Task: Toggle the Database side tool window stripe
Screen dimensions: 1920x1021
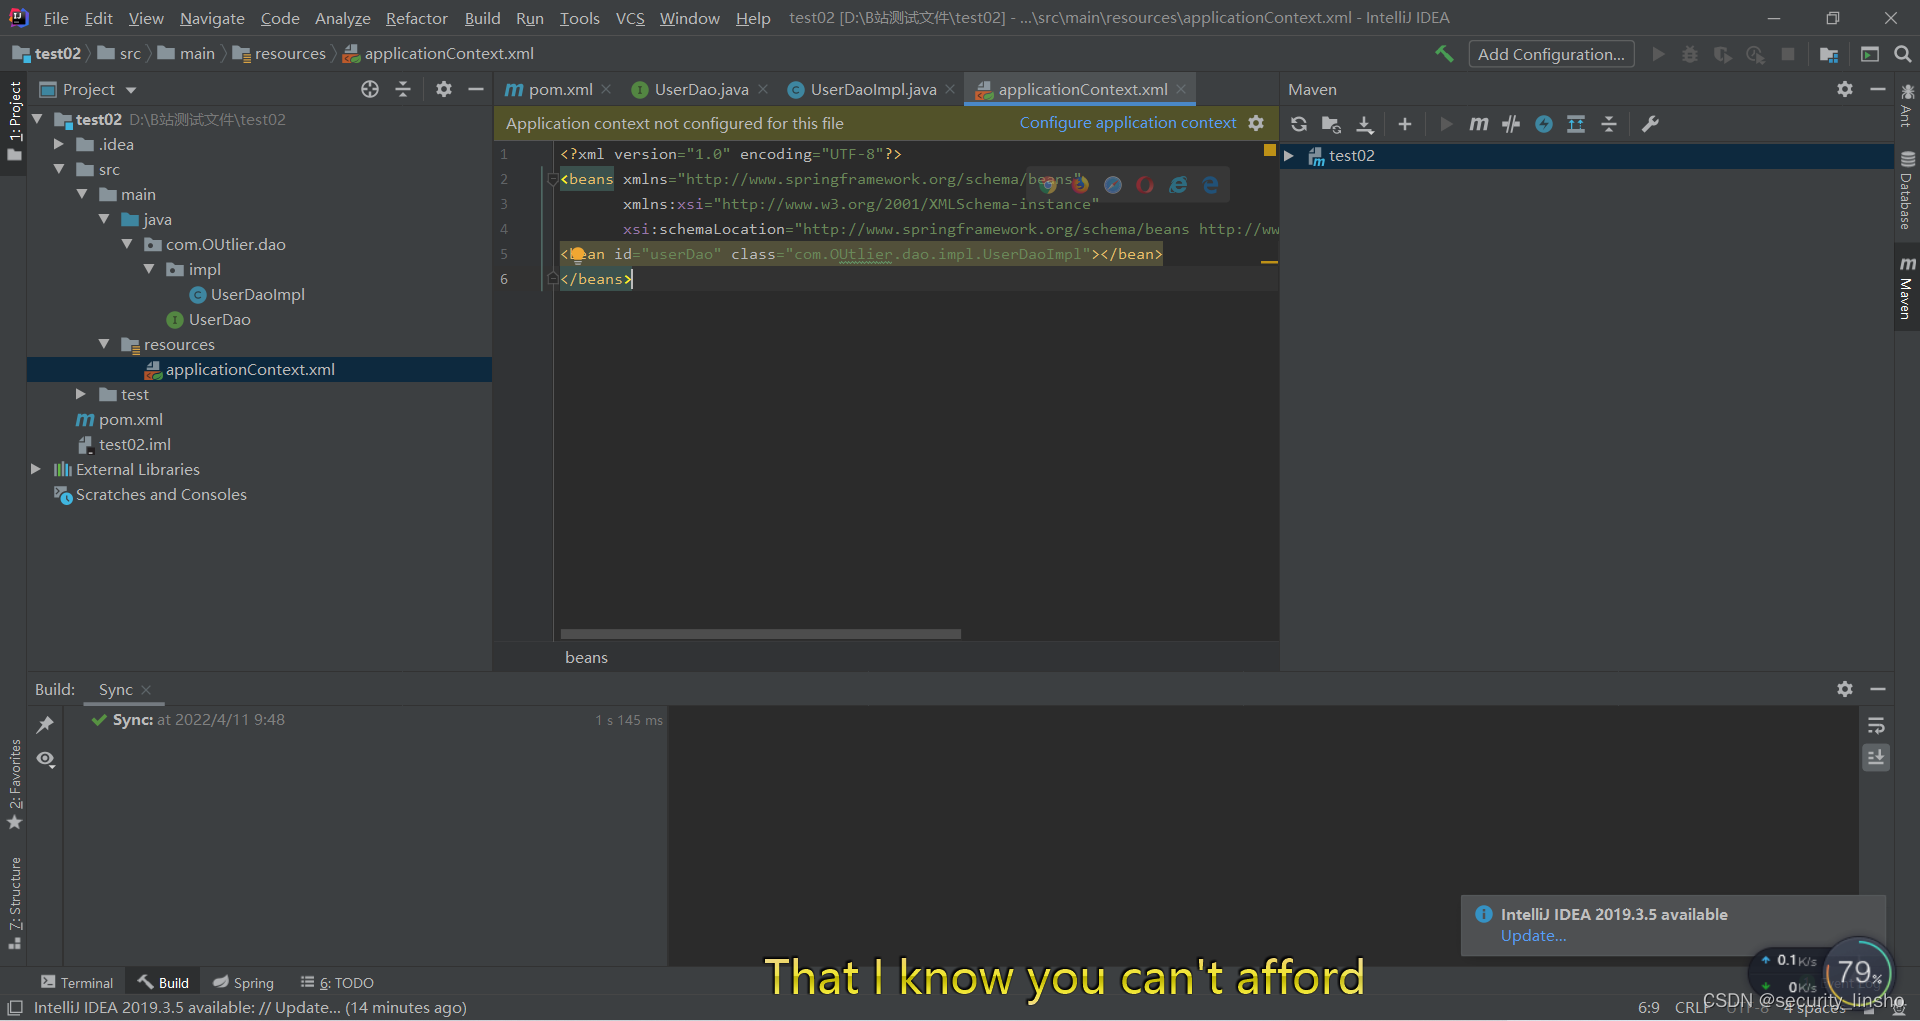Action: click(1907, 192)
